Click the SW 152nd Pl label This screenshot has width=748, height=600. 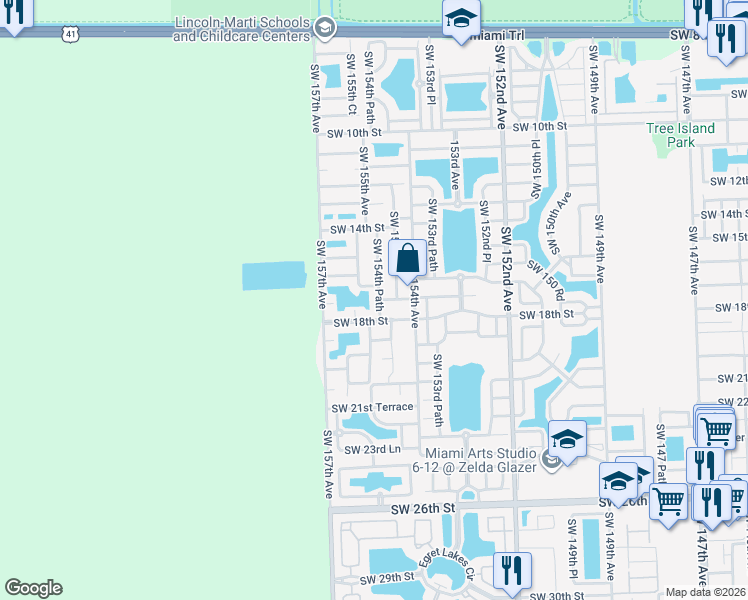(485, 231)
